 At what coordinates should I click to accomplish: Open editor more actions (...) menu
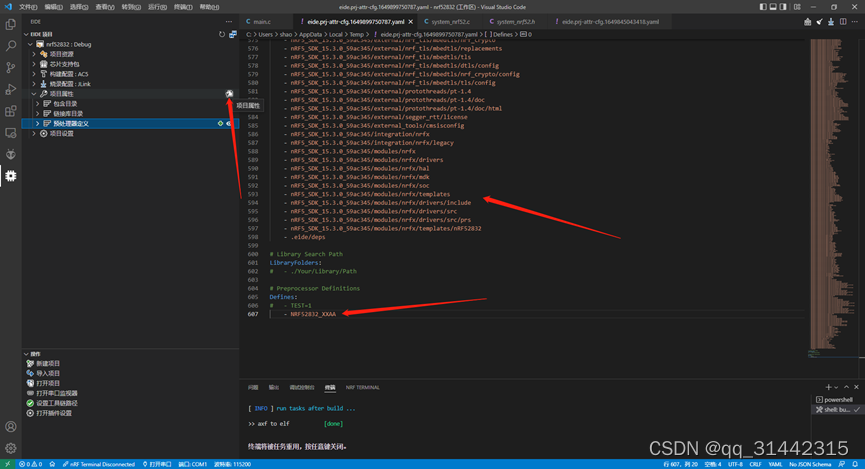tap(855, 22)
